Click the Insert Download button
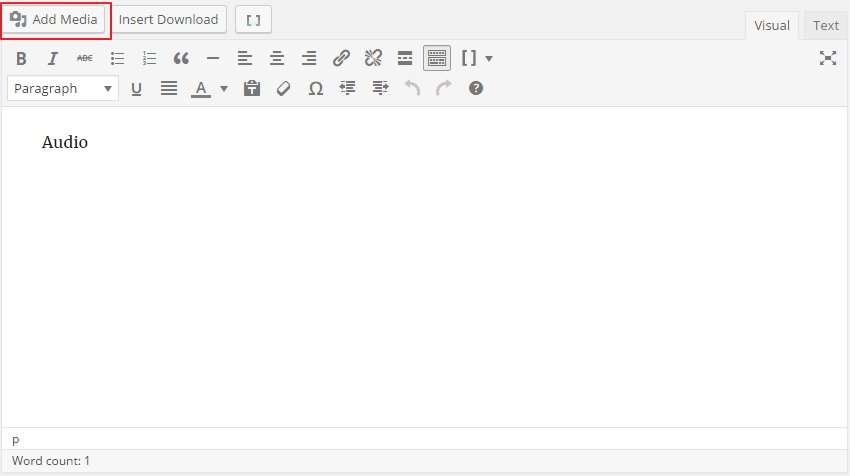Screen dimensions: 850x476 169,20
